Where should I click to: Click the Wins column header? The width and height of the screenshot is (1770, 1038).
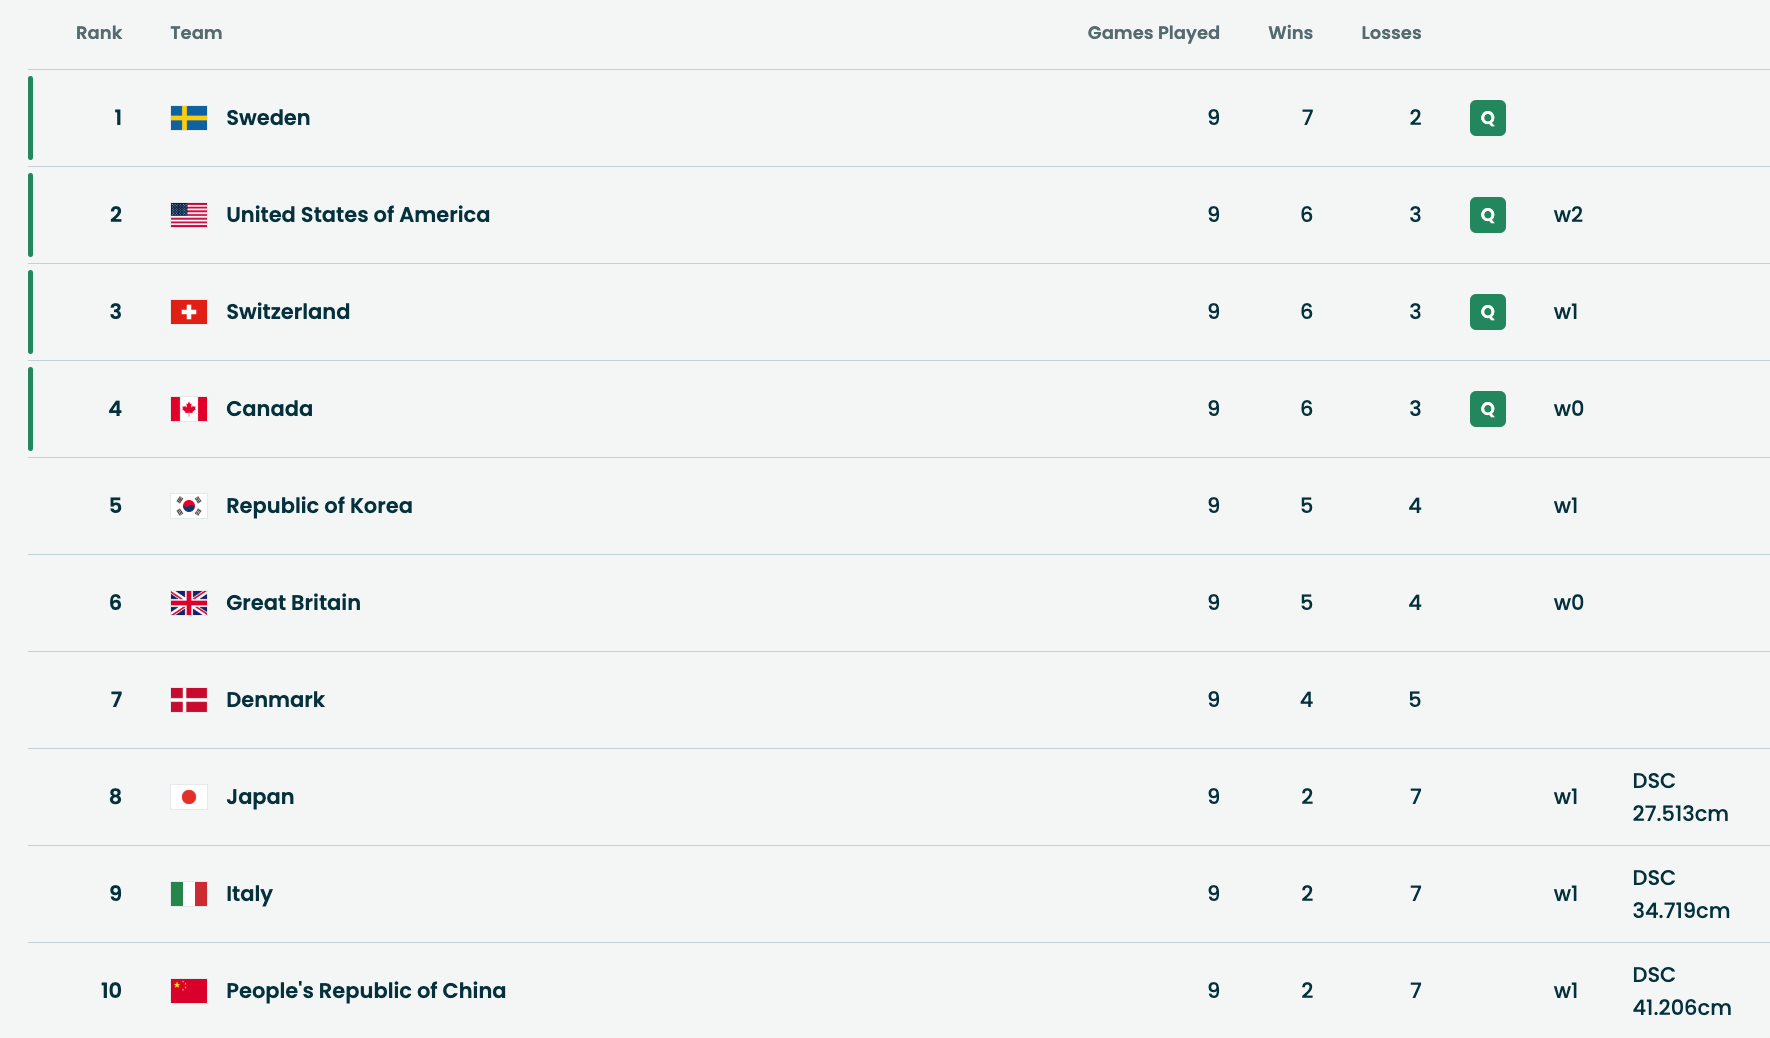pyautogui.click(x=1290, y=33)
